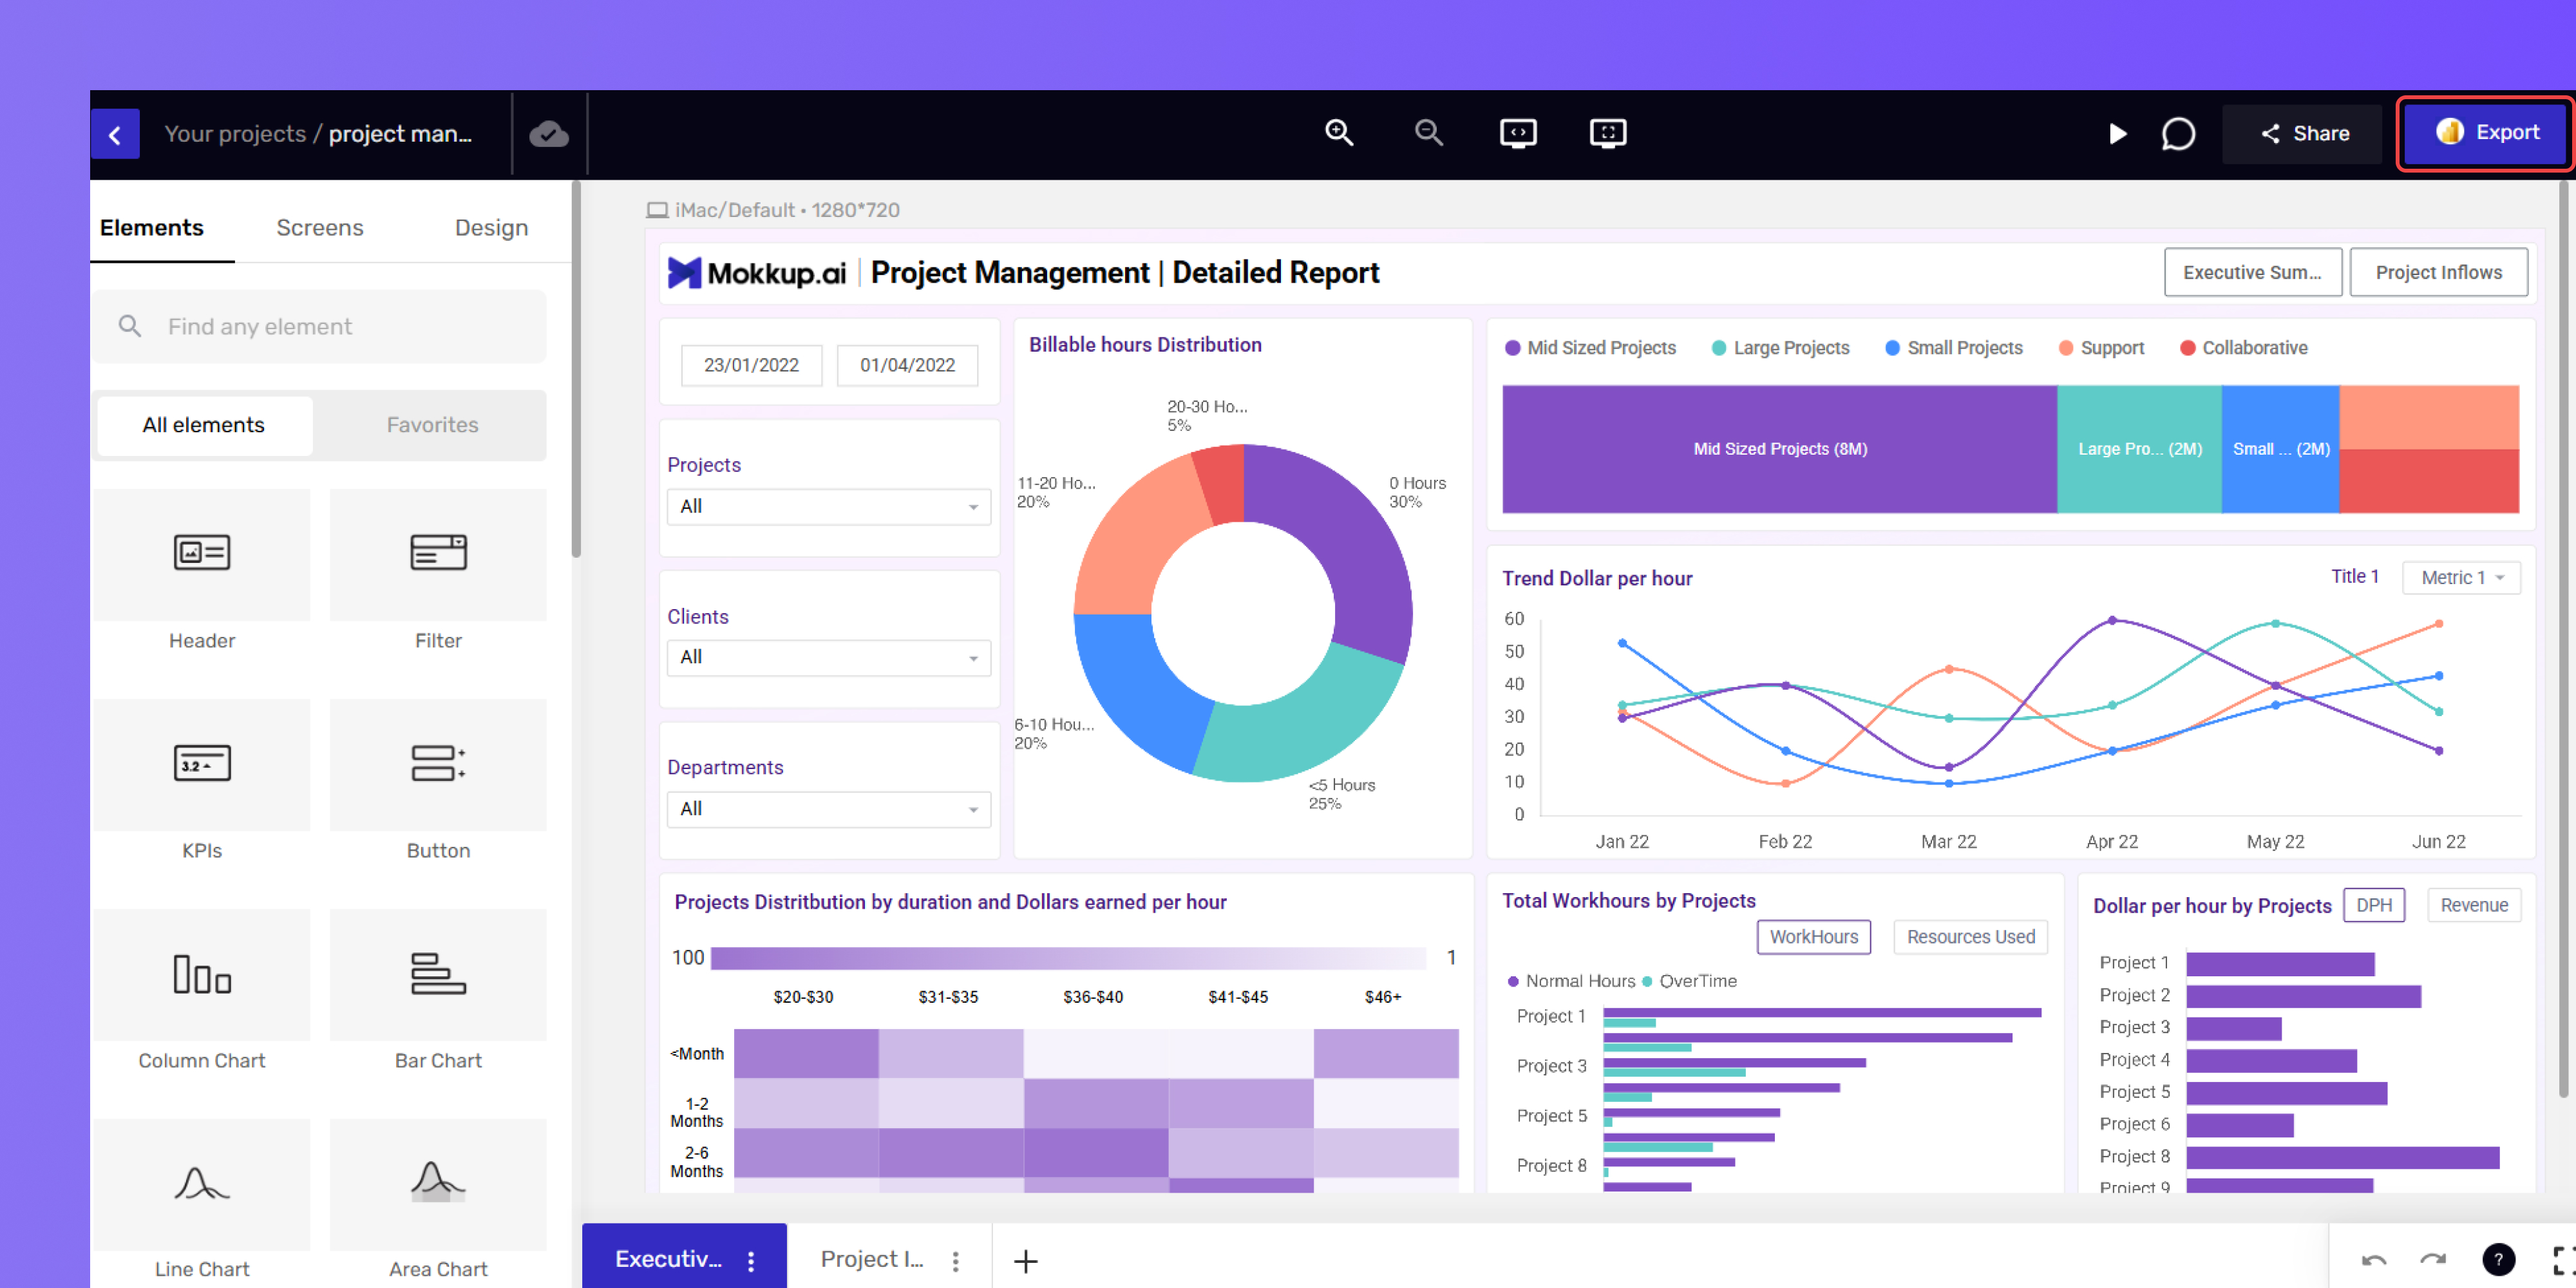
Task: Click the Mid Sized Projects legend dot
Action: point(1513,348)
